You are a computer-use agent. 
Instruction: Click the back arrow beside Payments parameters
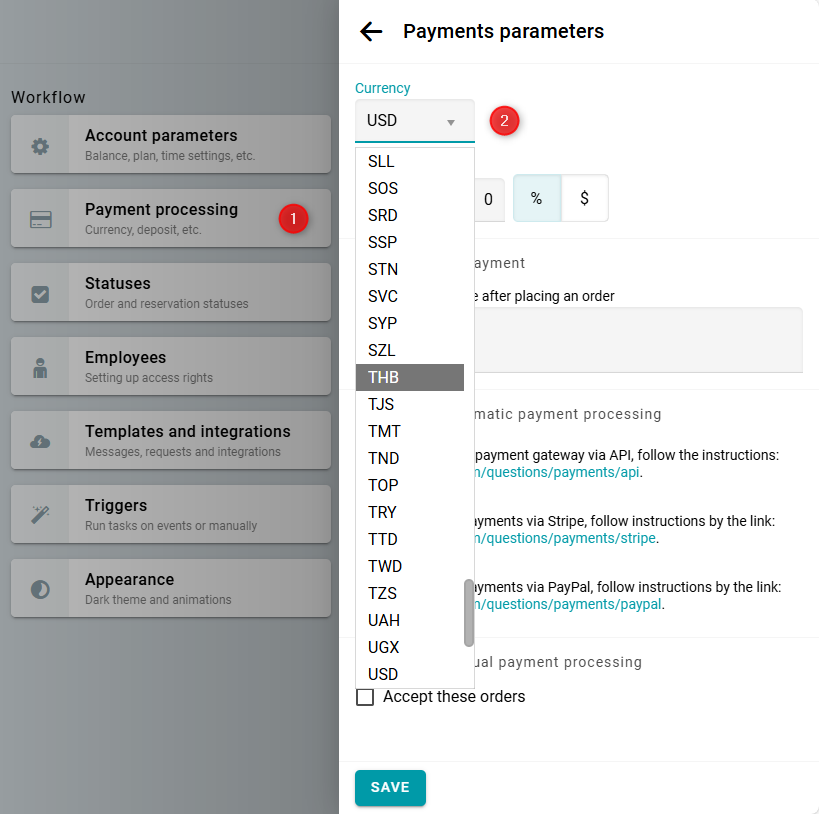(371, 31)
